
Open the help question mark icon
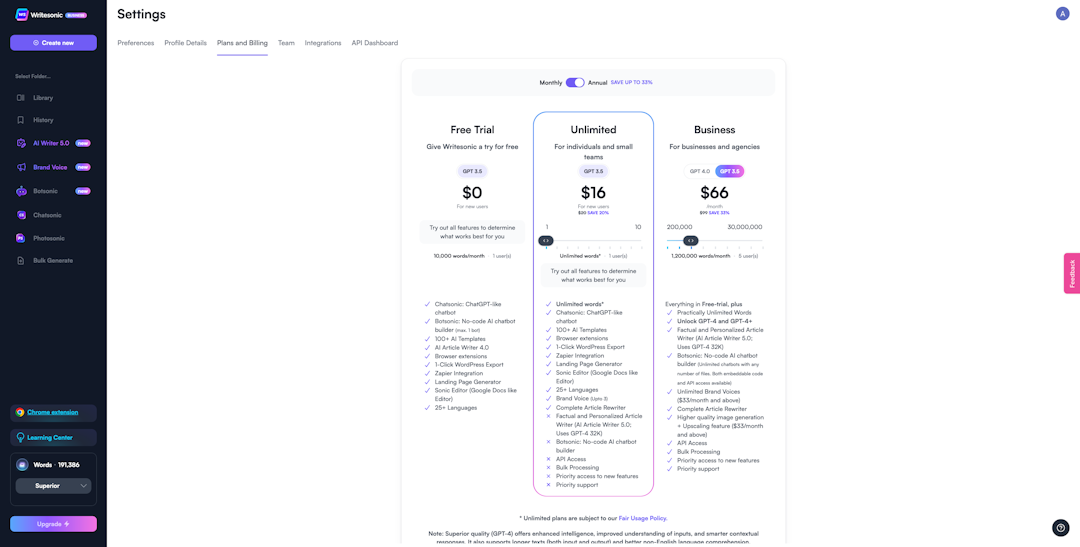[1061, 528]
